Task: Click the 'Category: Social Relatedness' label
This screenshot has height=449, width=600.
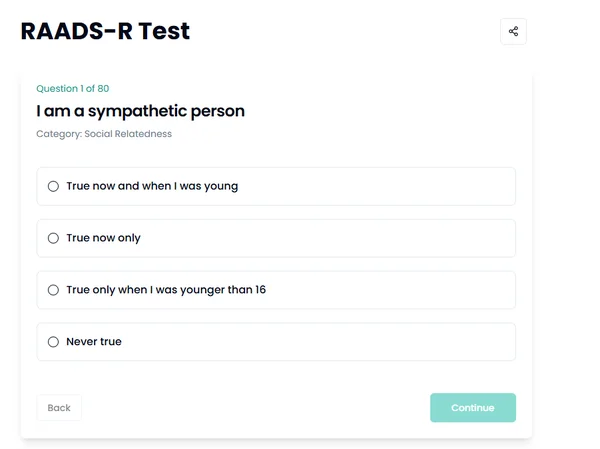Action: [104, 134]
